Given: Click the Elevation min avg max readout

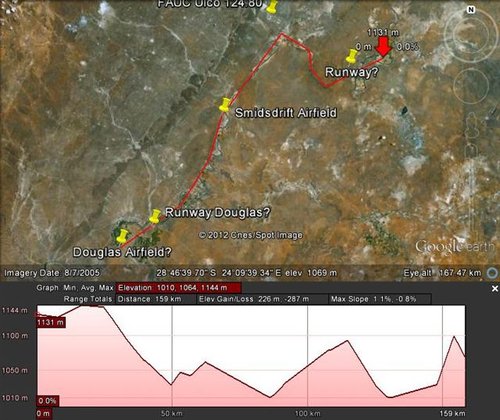Looking at the screenshot, I should point(178,288).
